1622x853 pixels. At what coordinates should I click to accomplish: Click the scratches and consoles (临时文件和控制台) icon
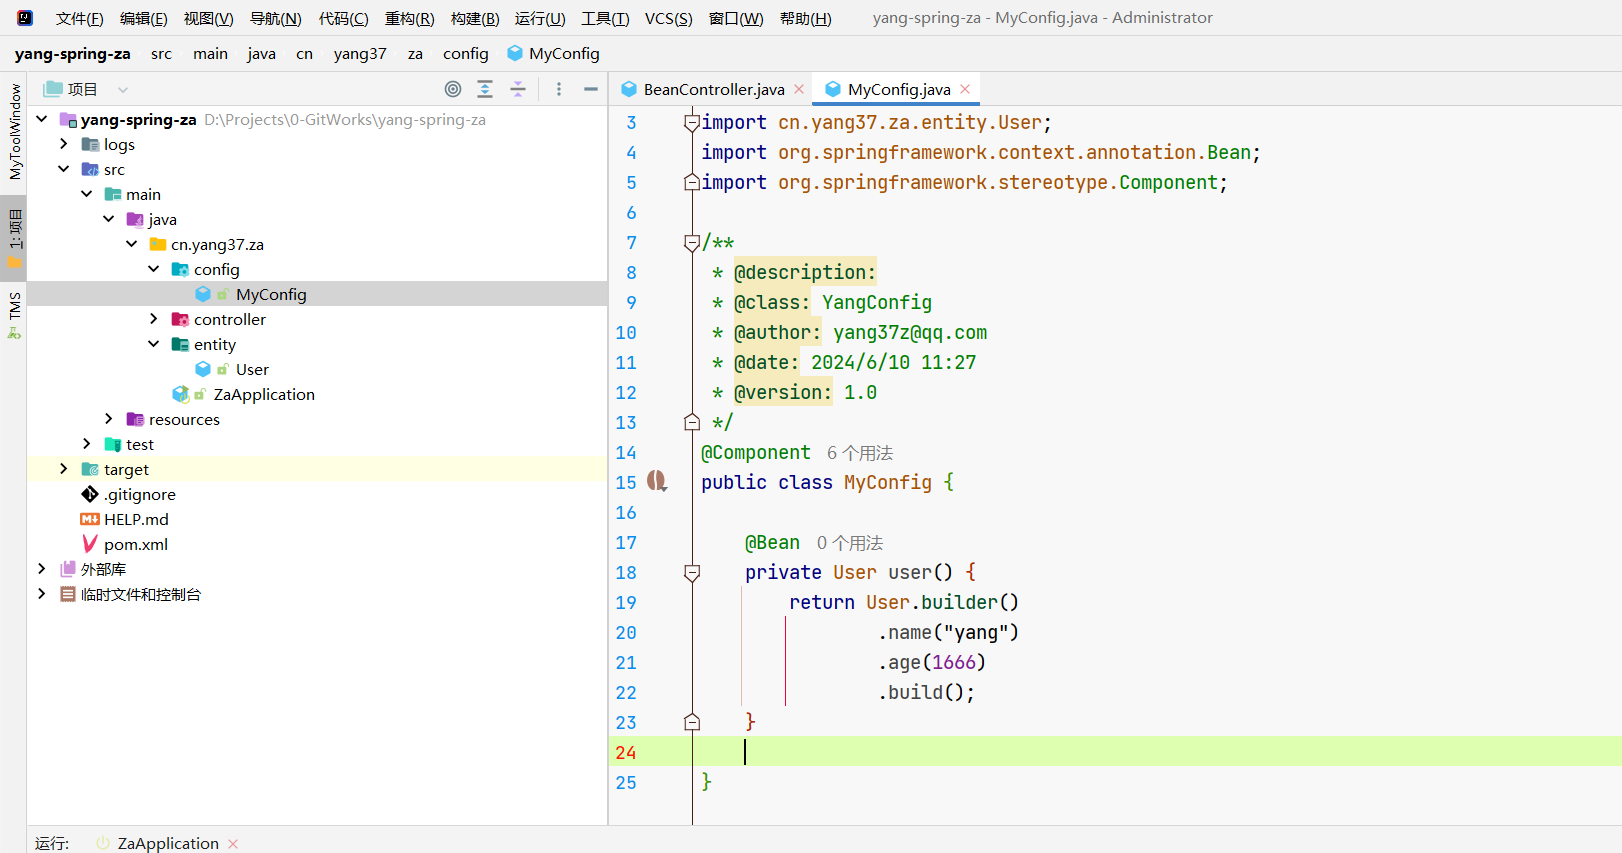click(68, 594)
